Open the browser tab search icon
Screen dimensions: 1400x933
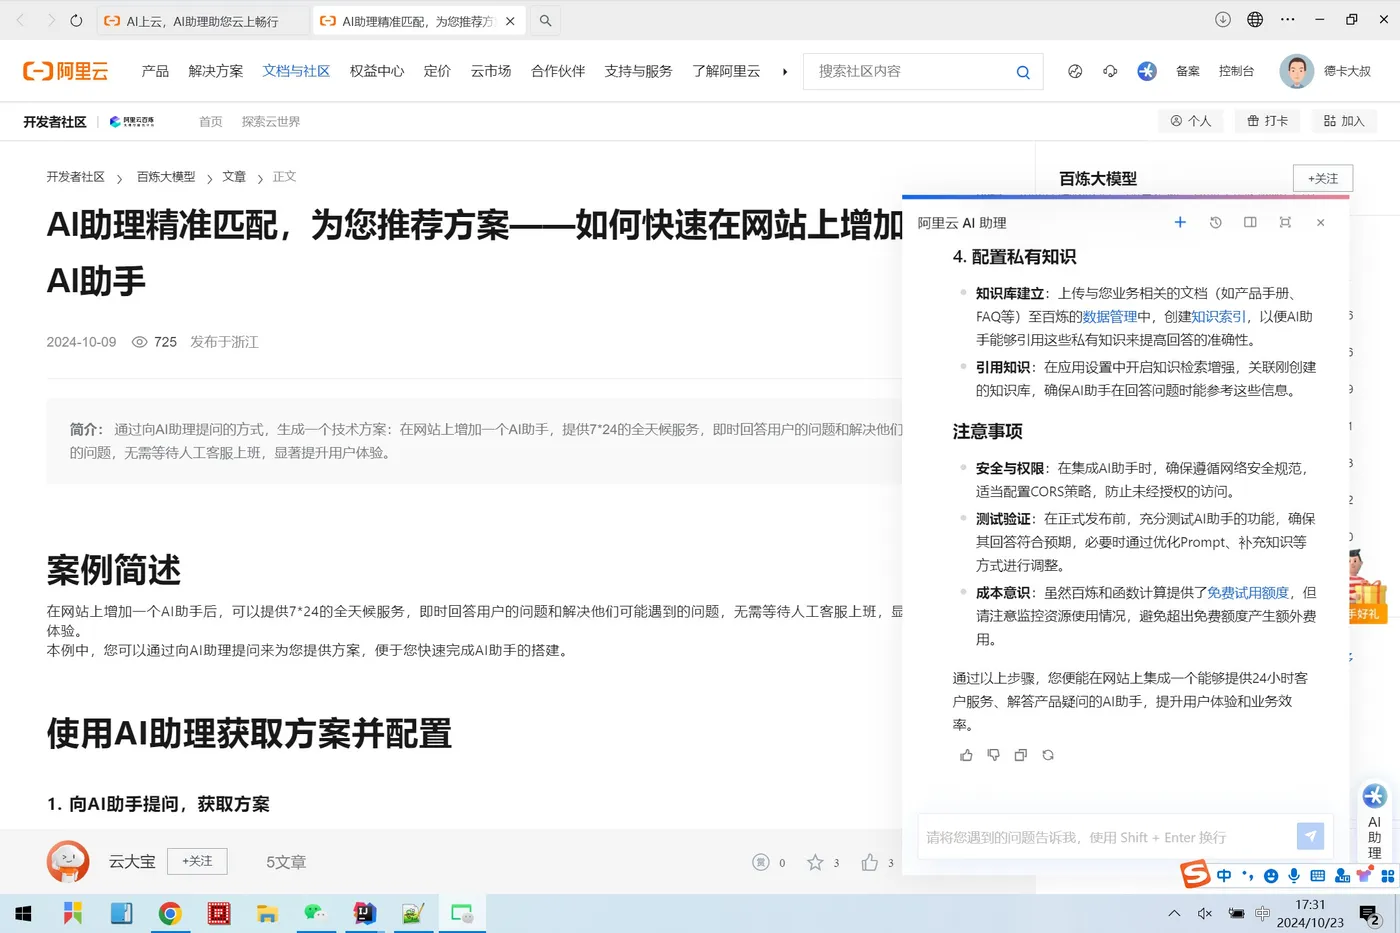coord(545,20)
